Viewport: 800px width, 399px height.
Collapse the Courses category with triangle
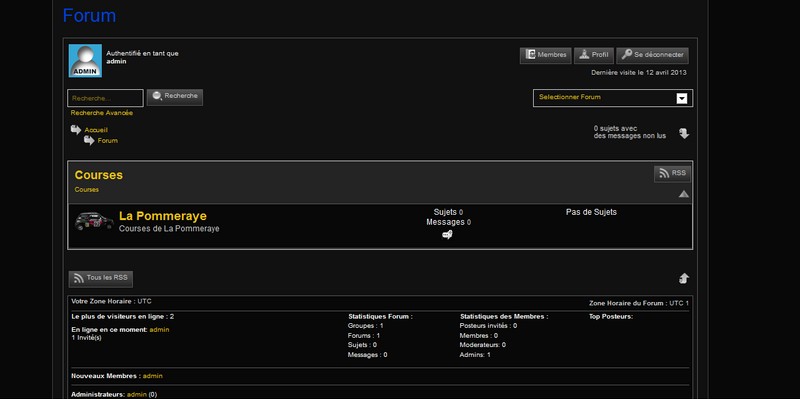point(684,194)
